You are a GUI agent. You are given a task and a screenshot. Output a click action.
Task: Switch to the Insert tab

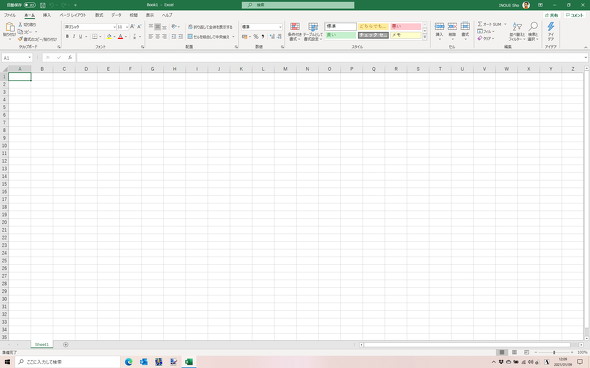(x=47, y=15)
